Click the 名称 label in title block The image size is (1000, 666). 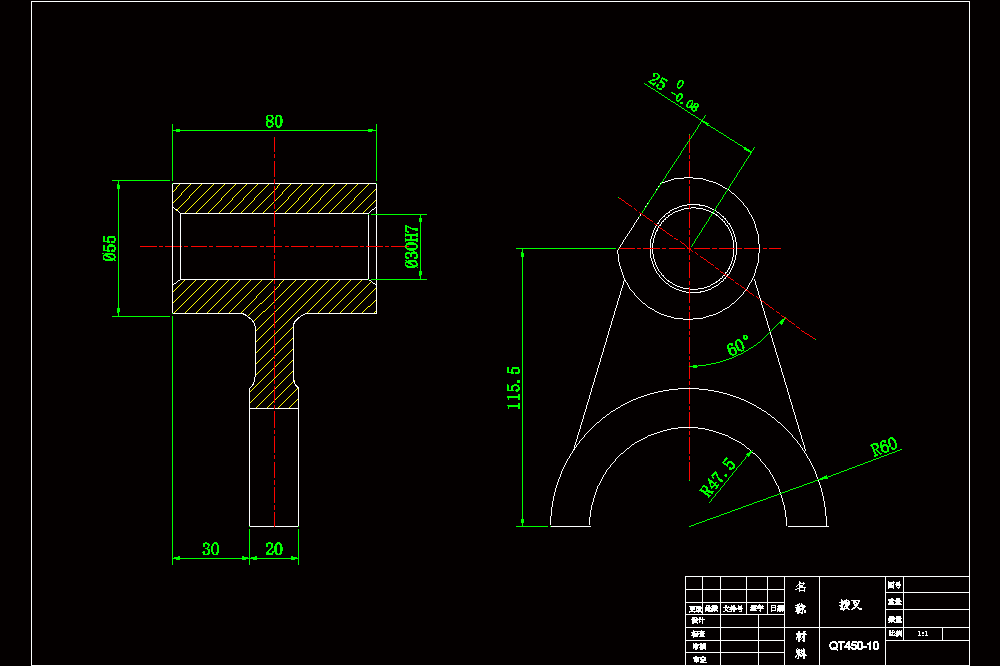801,598
